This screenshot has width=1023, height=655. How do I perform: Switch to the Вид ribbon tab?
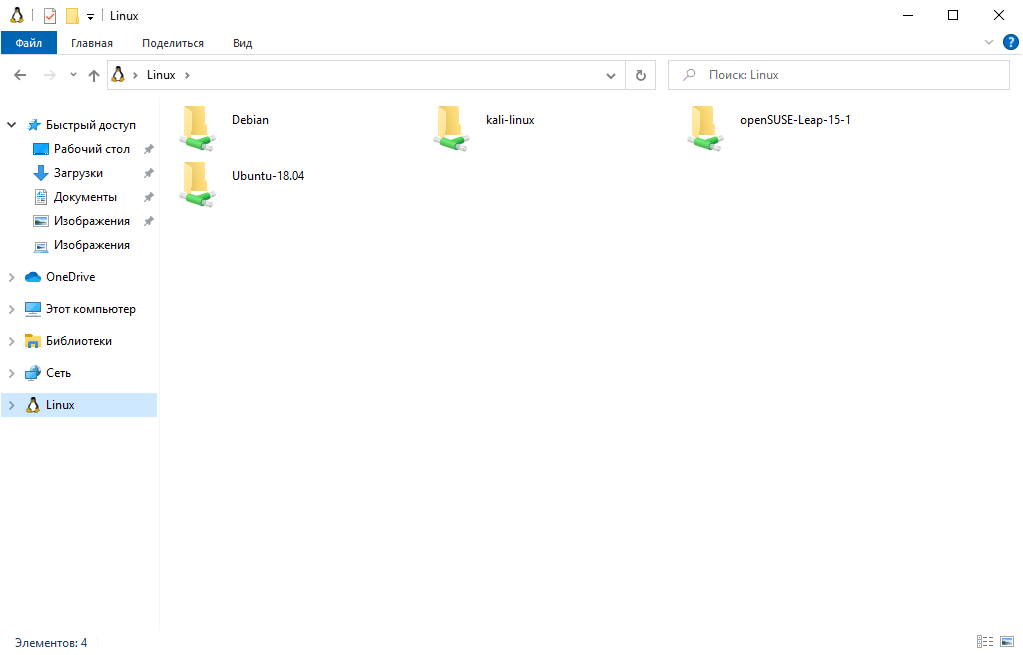(242, 43)
